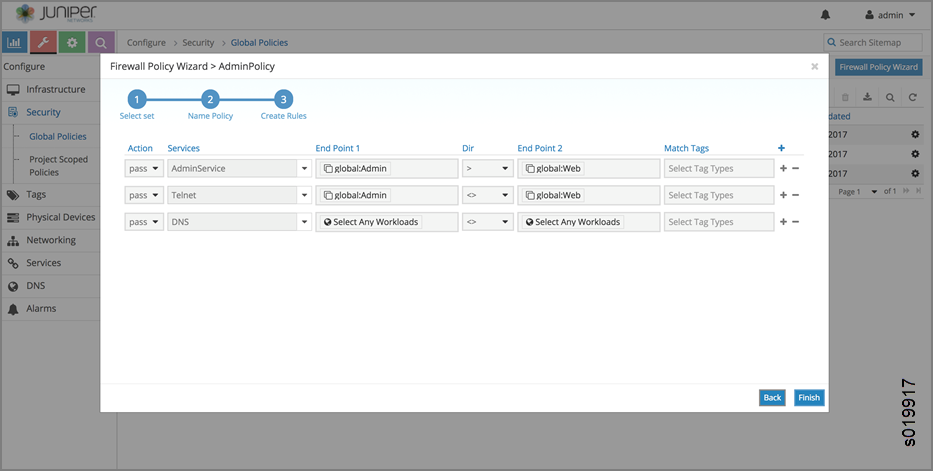
Task: Open Action dropdown for AdminService rule
Action: point(144,168)
